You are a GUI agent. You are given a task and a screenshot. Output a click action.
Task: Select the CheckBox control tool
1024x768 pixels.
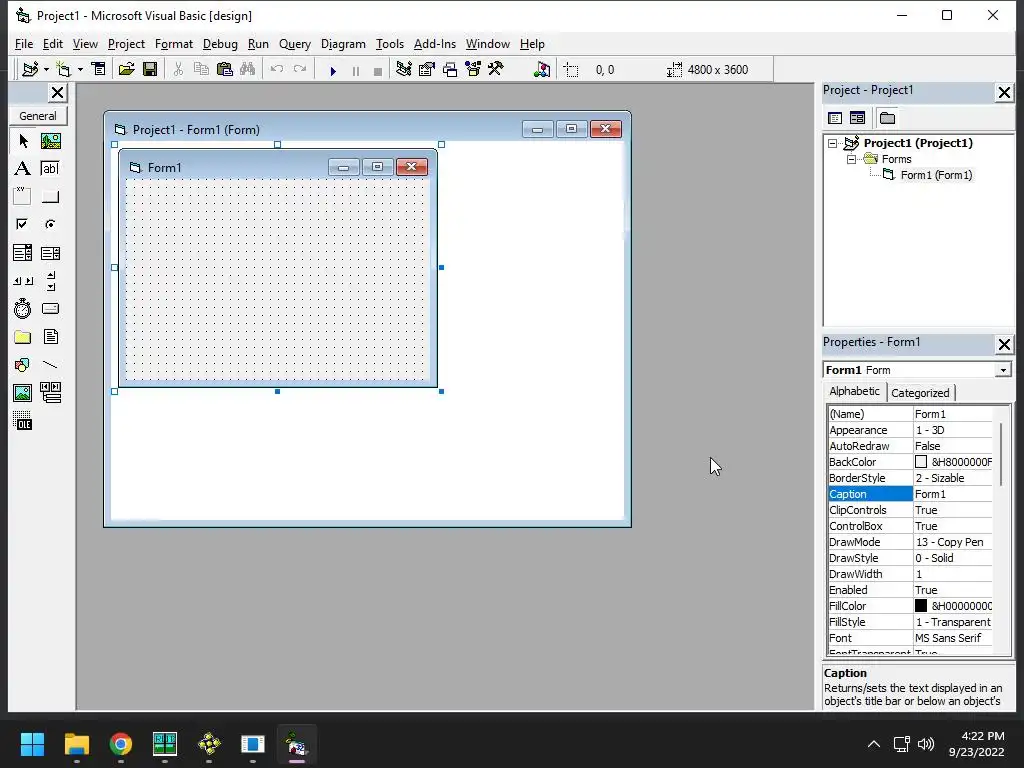[23, 224]
